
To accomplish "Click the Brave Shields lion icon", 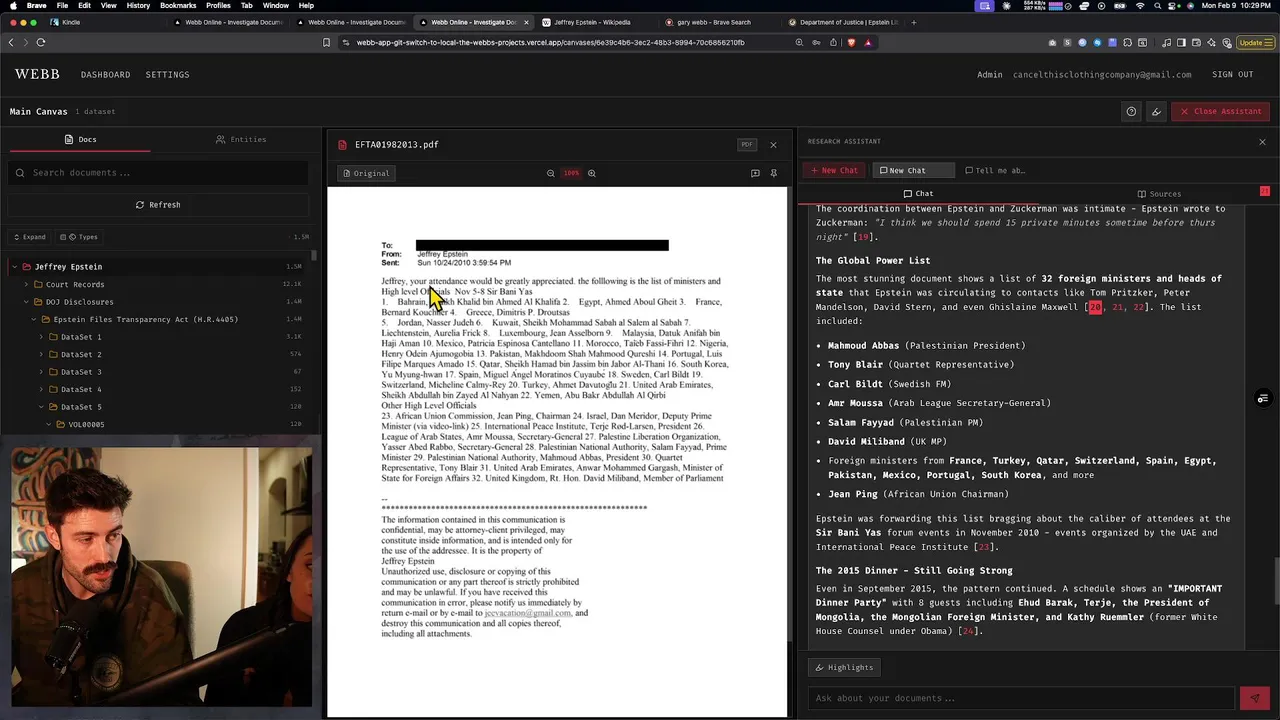I will 851,42.
